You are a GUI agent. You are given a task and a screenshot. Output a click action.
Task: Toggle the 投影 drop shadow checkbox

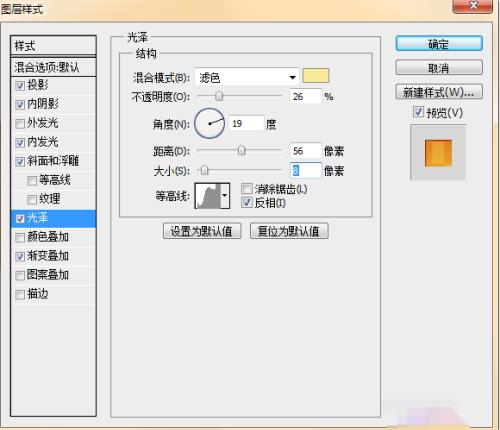[x=20, y=86]
